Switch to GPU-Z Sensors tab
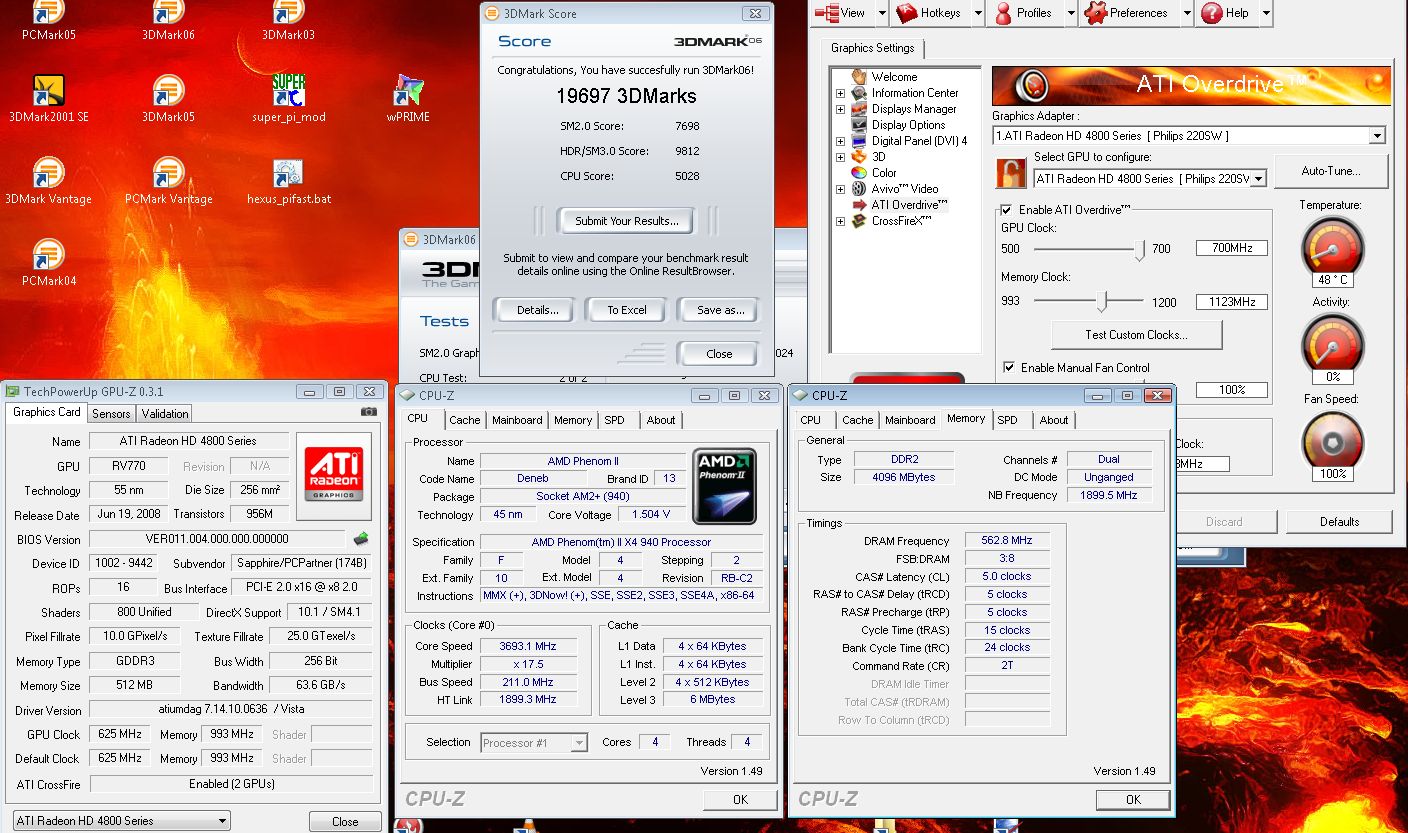The width and height of the screenshot is (1408, 833). (x=111, y=414)
